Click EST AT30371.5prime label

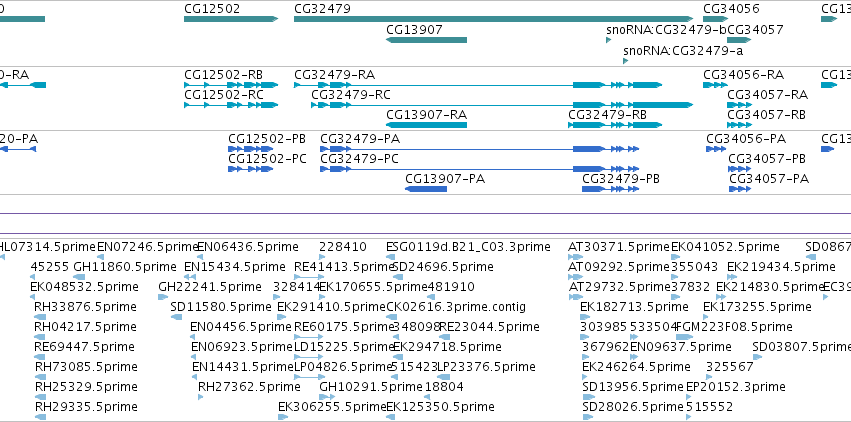coord(619,247)
